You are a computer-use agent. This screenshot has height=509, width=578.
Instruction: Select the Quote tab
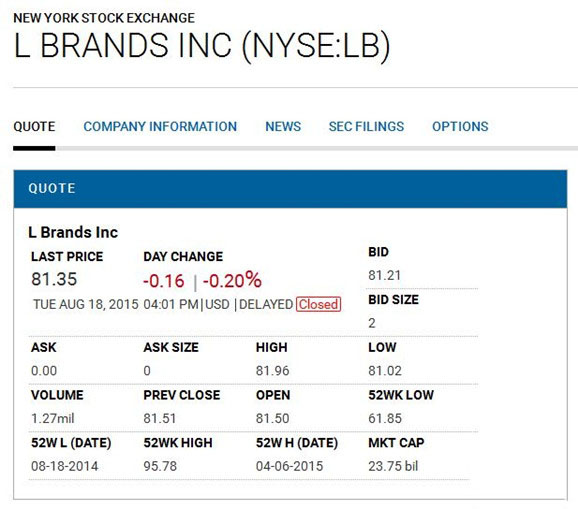click(x=34, y=126)
